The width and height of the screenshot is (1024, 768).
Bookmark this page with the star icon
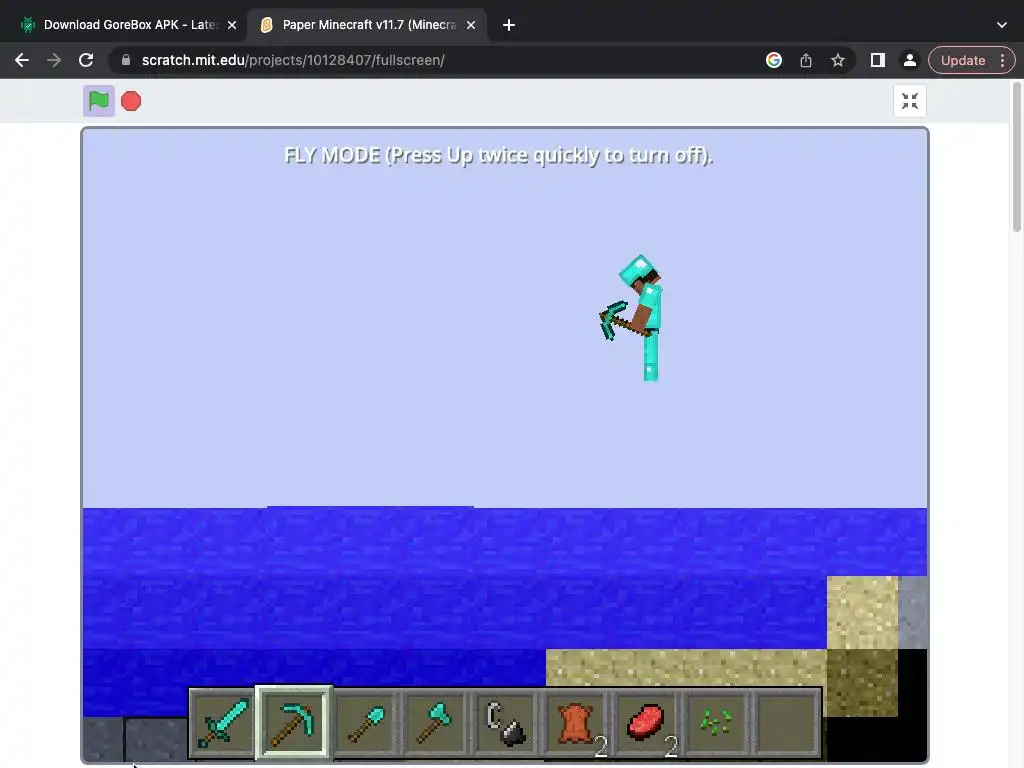tap(838, 60)
